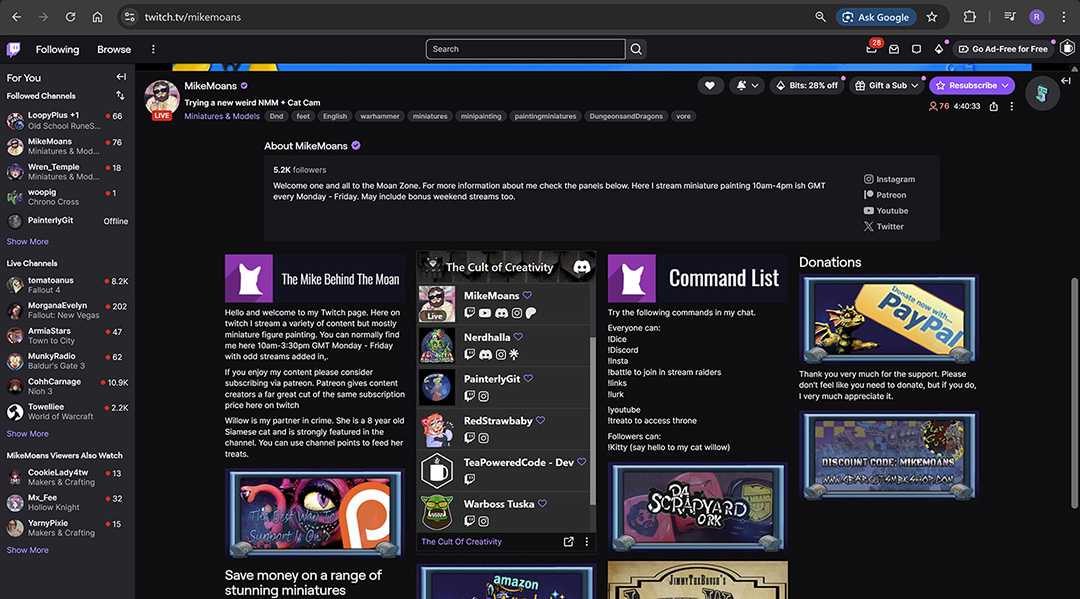Click the Twitch logo home icon

point(13,49)
